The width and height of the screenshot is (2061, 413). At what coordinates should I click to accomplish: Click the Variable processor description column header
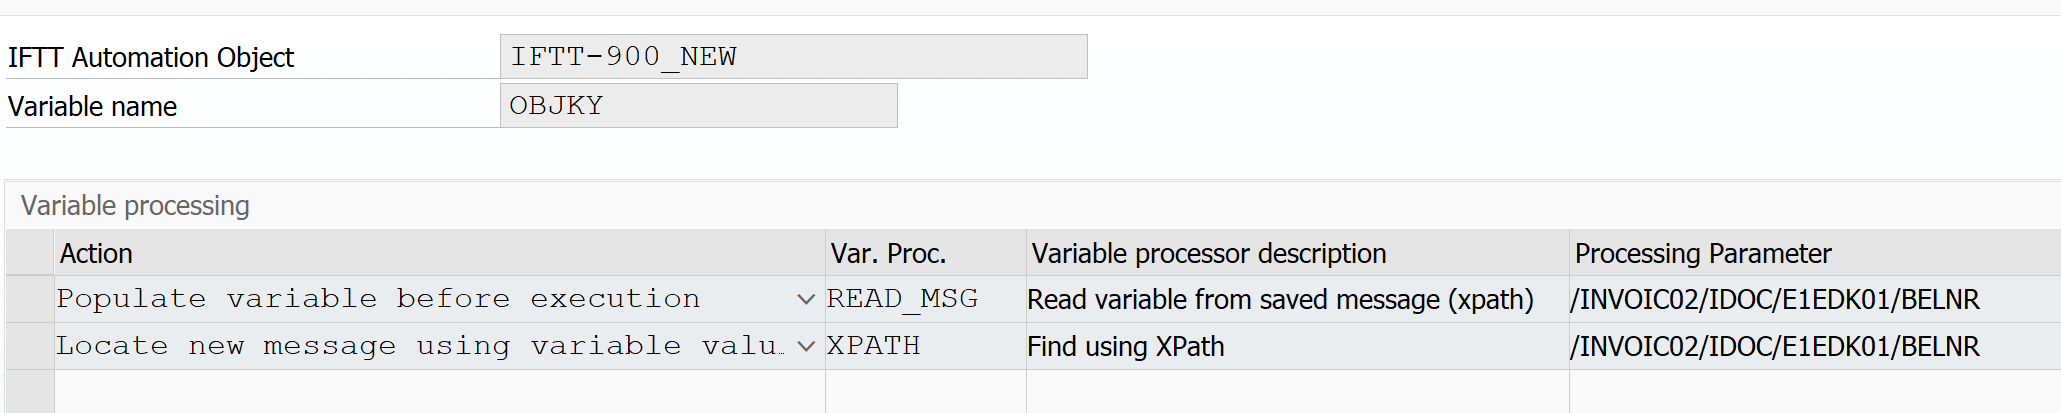[x=1296, y=254]
